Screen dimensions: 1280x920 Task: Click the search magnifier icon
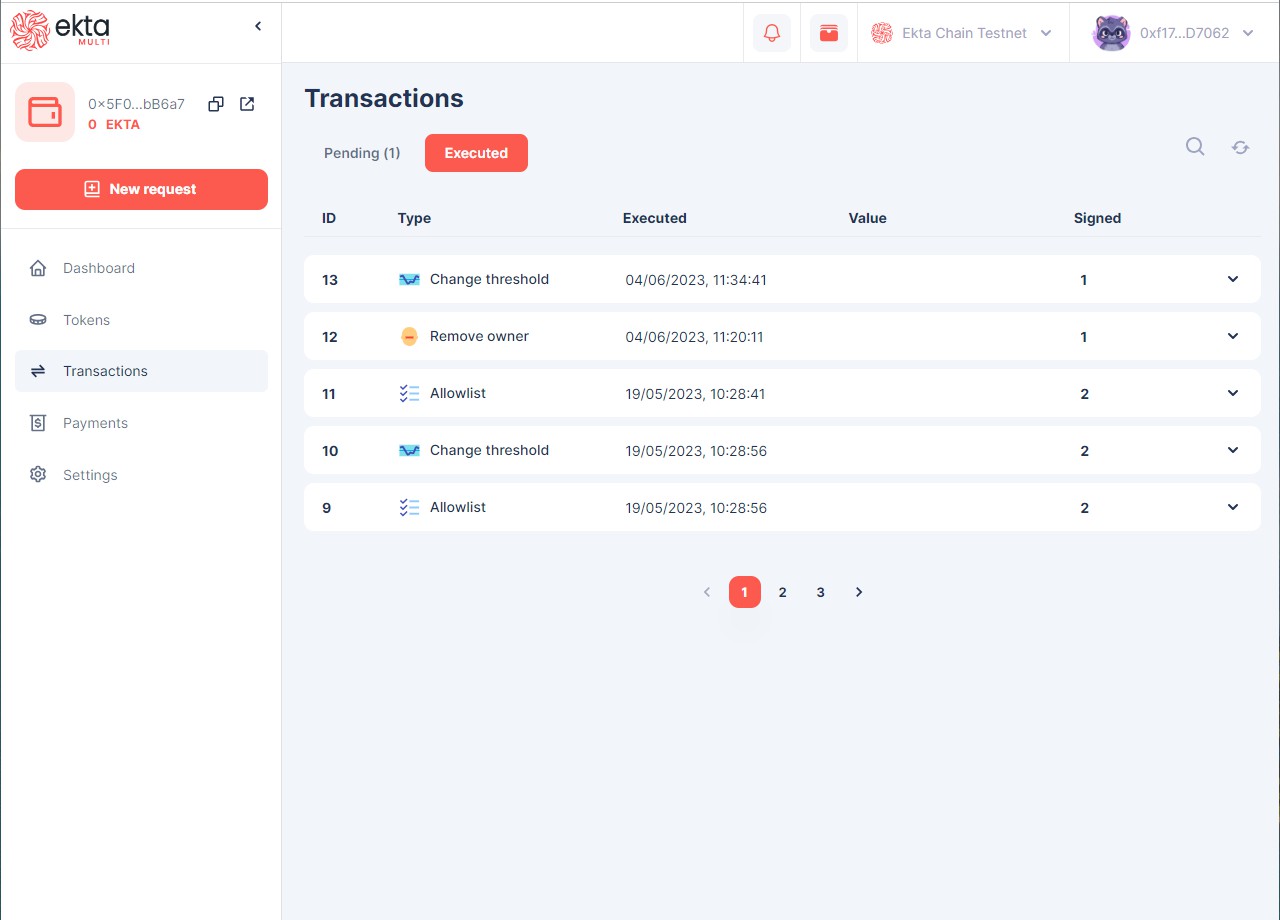point(1195,147)
